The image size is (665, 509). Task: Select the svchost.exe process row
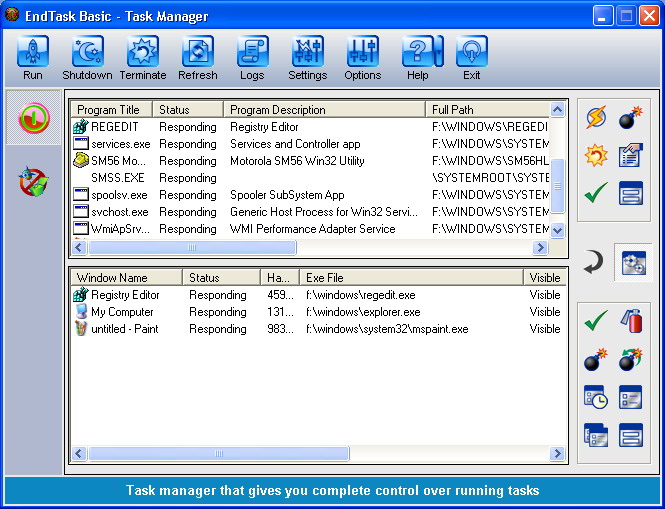coord(310,212)
